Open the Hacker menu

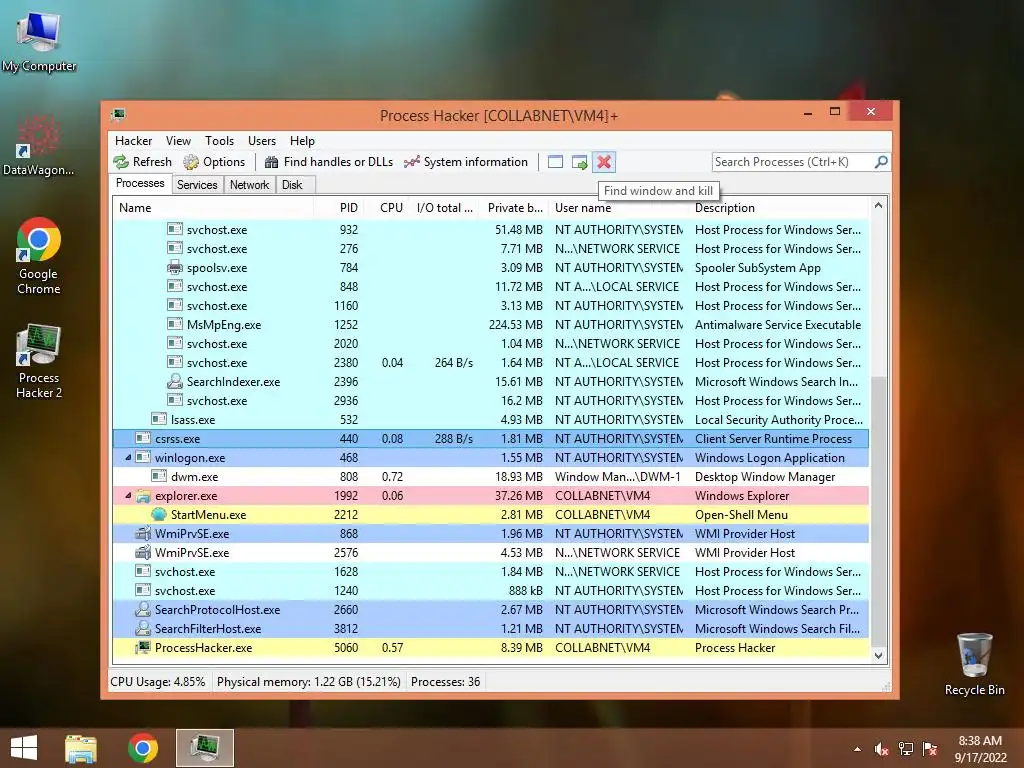click(x=133, y=140)
